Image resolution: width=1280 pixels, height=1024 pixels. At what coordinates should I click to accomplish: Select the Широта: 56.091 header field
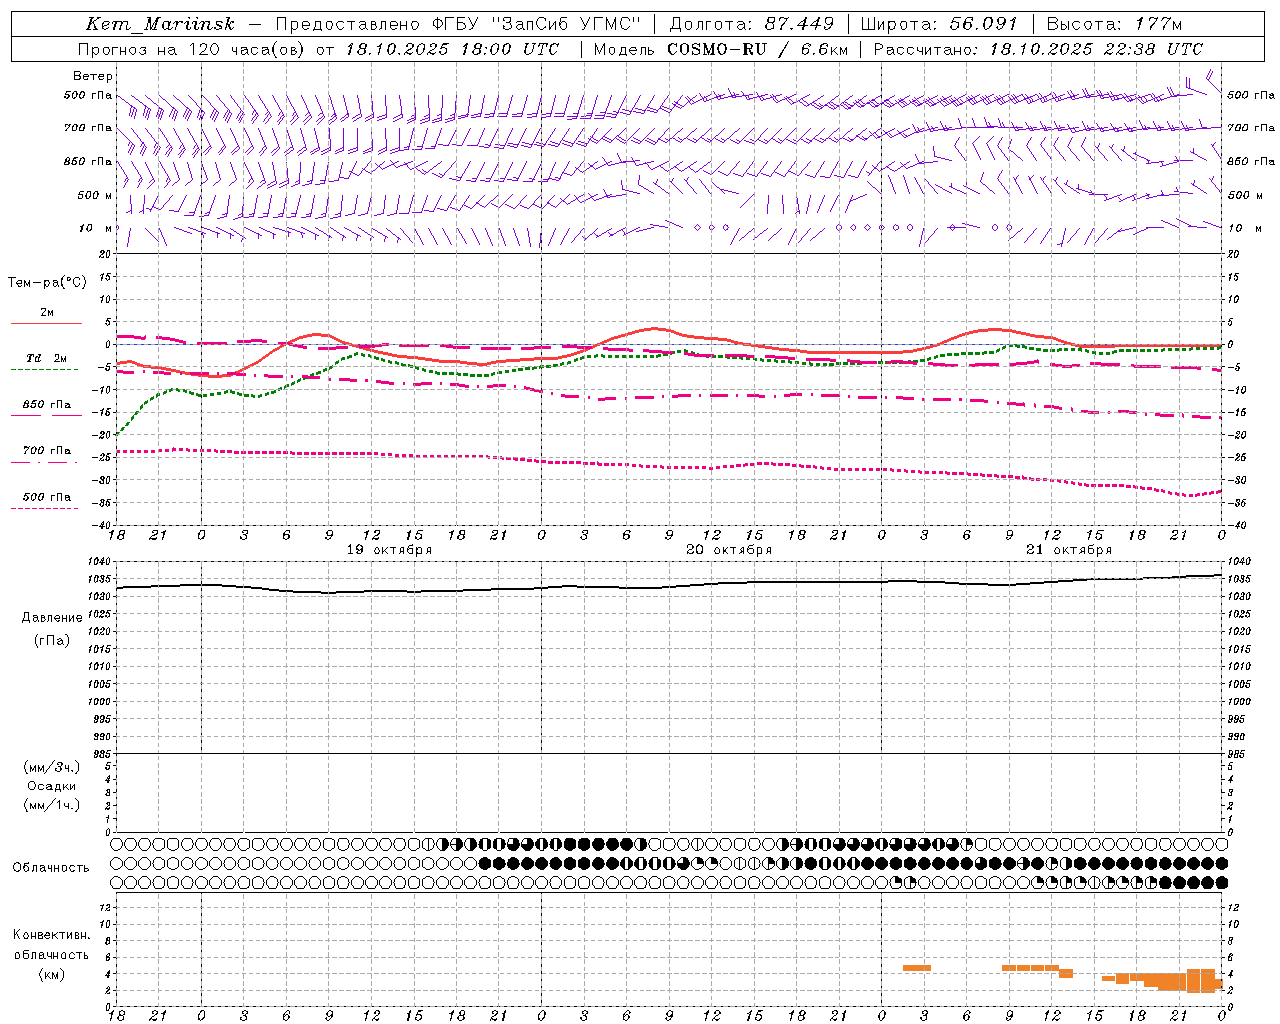(x=939, y=24)
